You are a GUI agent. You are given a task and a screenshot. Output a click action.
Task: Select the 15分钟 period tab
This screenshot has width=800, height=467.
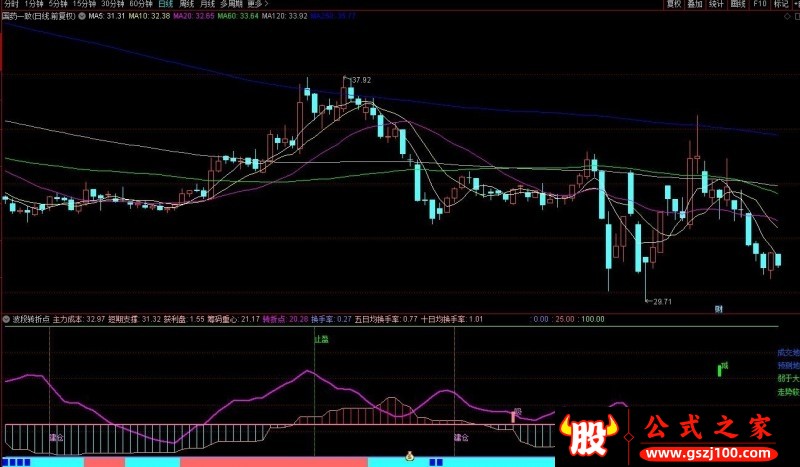click(84, 4)
